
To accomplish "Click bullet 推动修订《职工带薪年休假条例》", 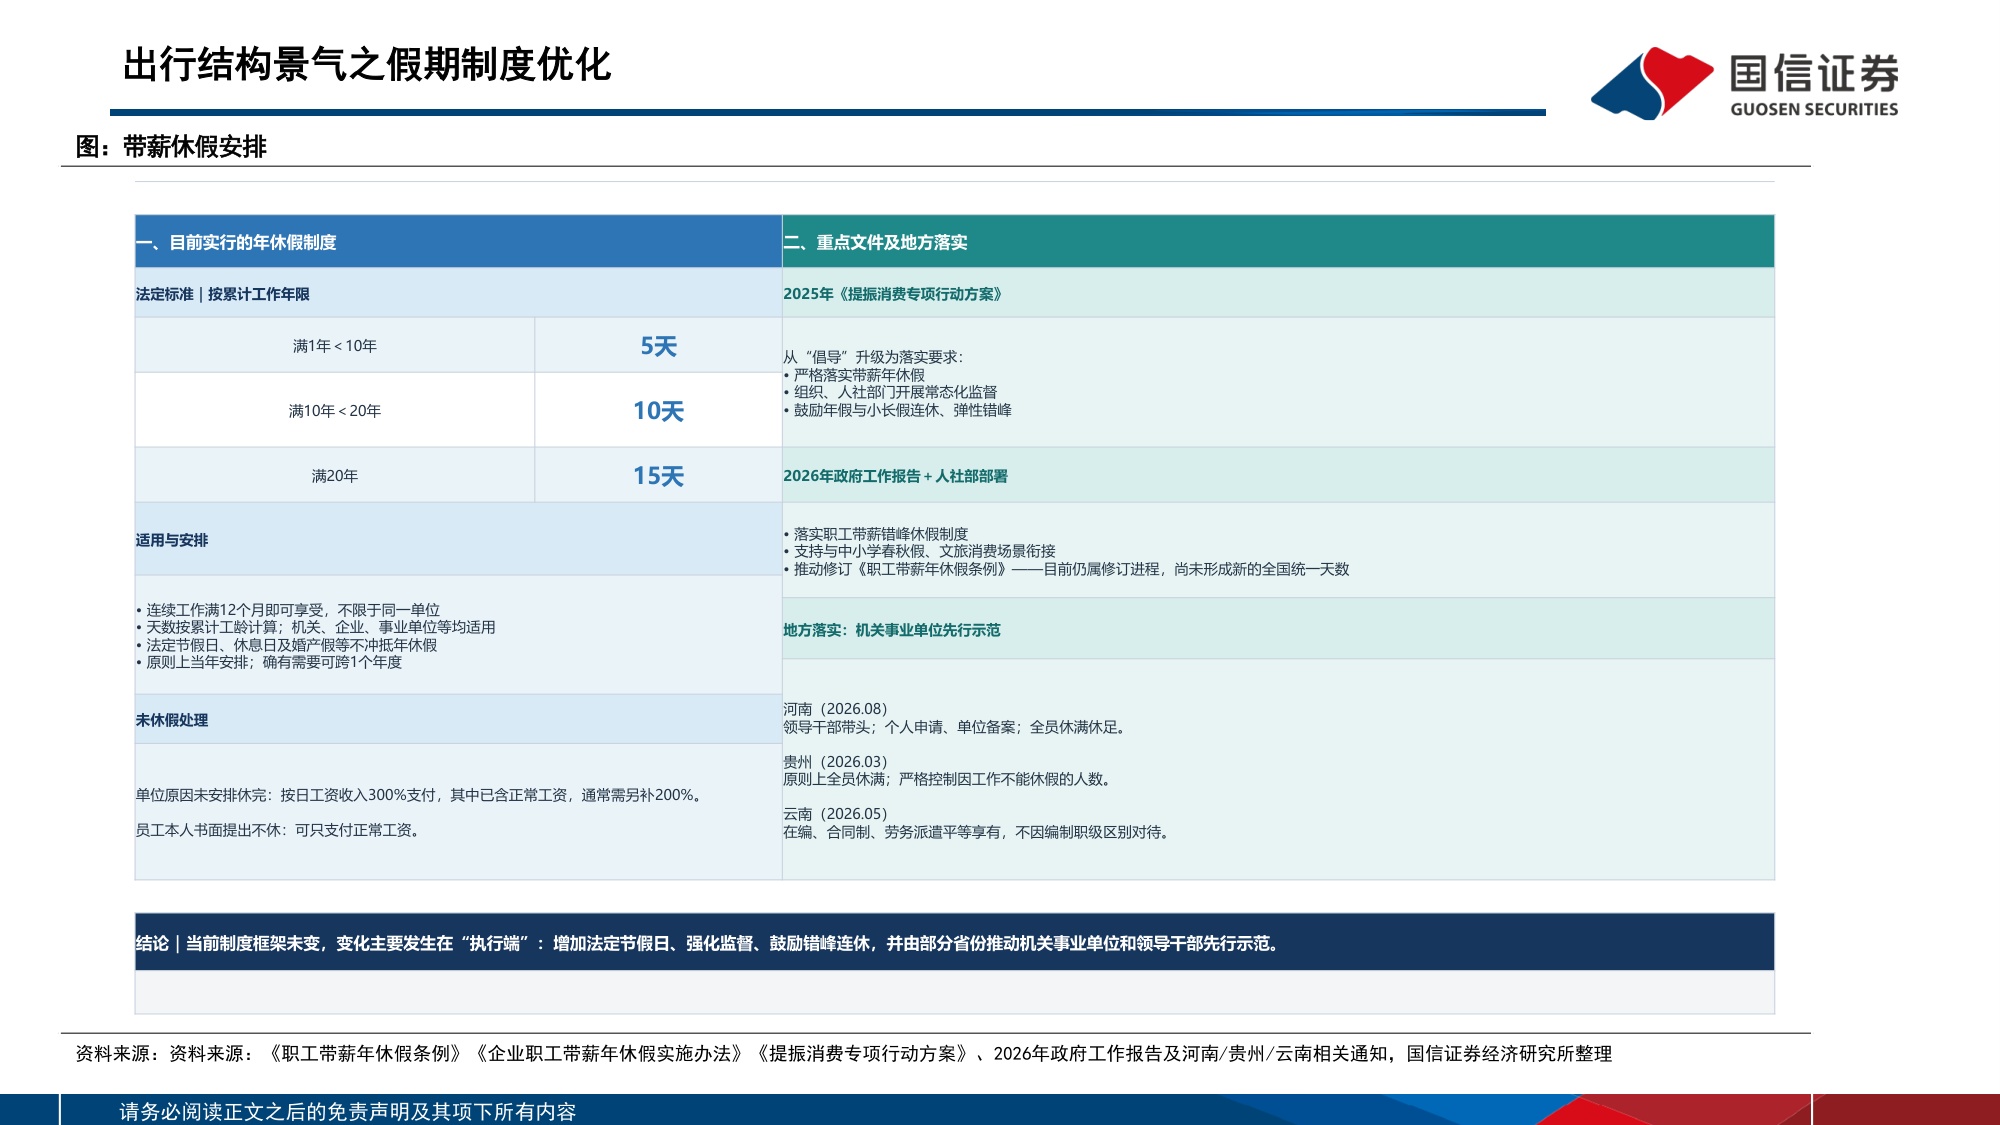I will point(1066,569).
